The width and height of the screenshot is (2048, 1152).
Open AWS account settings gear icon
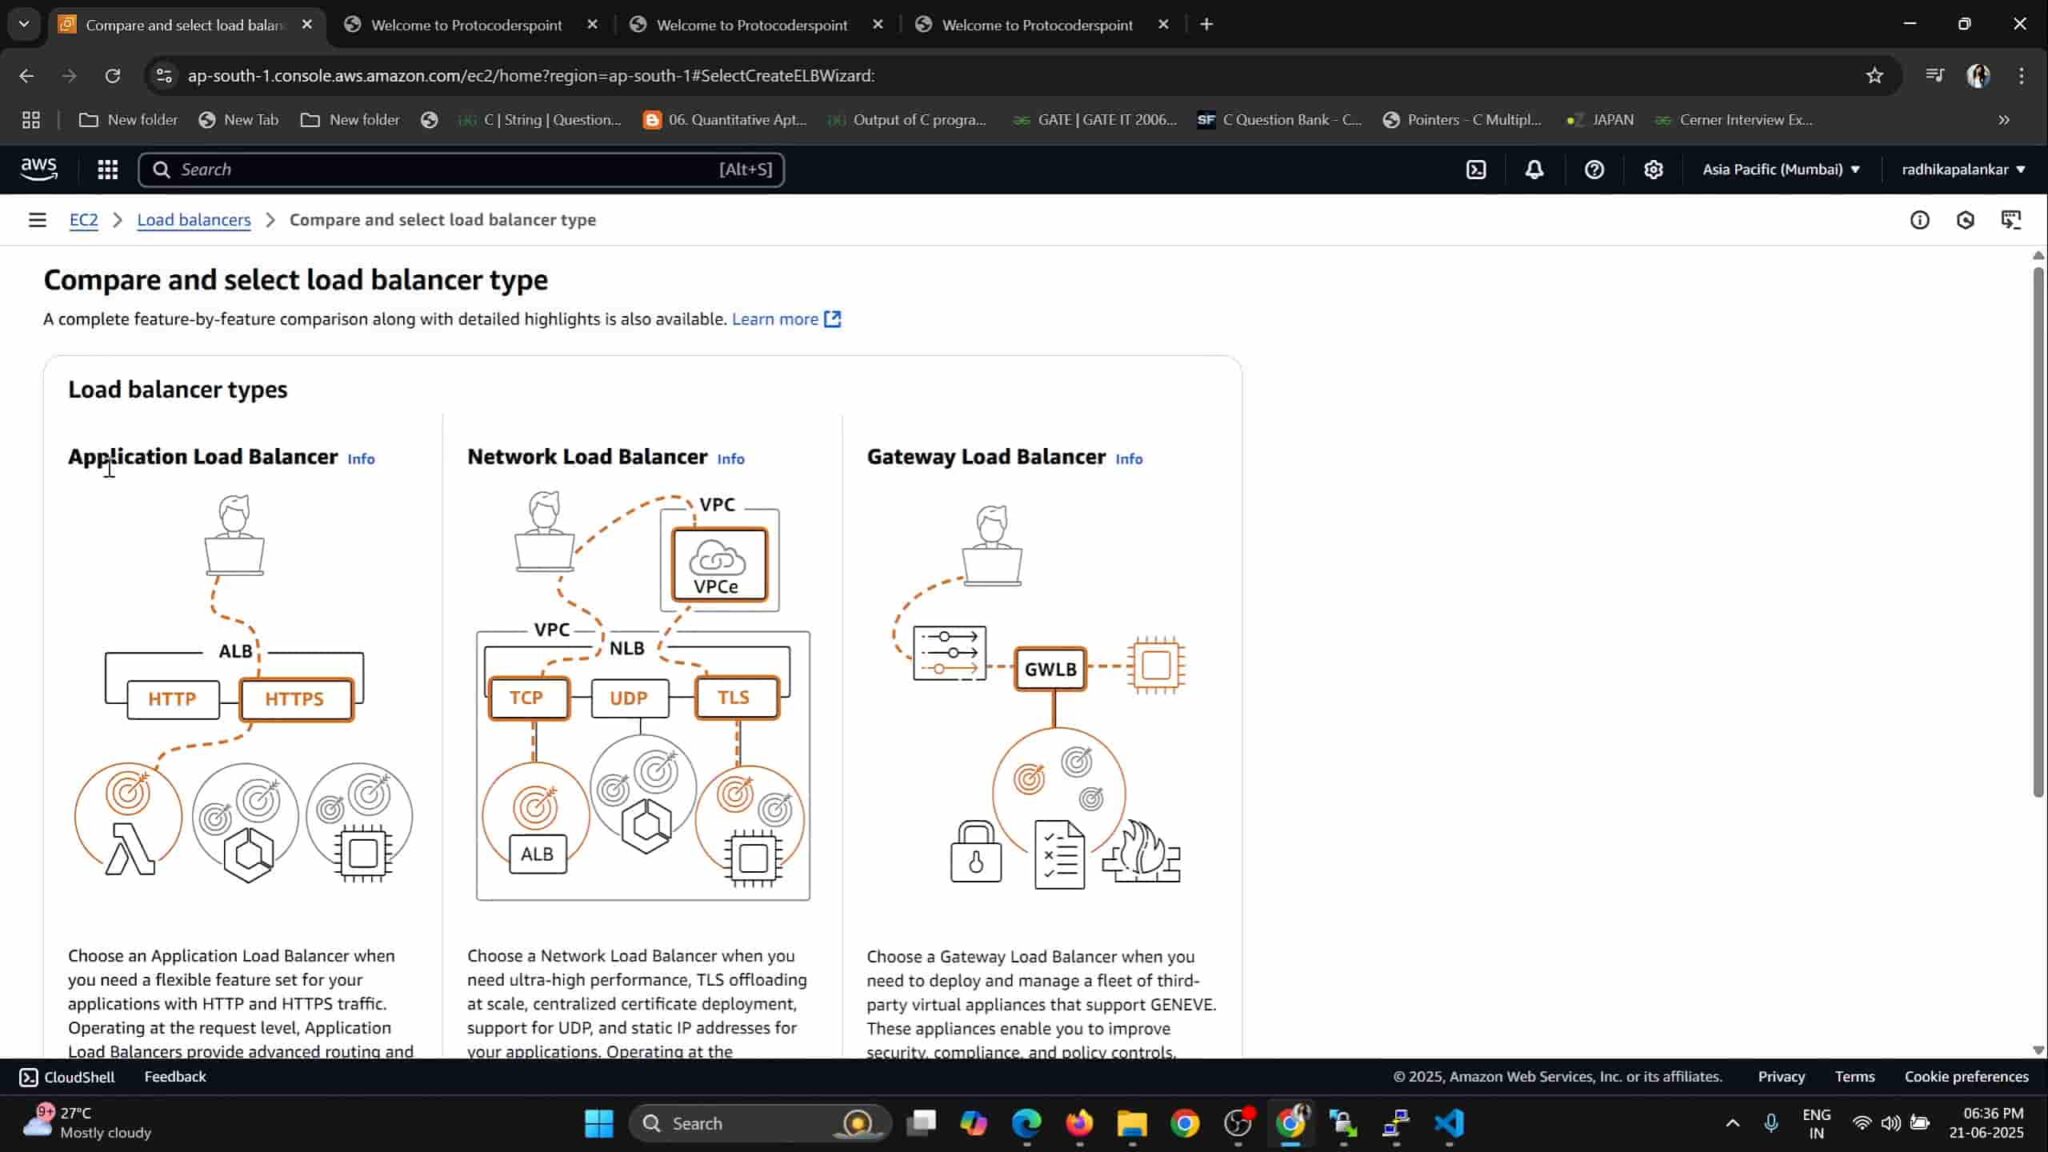coord(1652,169)
